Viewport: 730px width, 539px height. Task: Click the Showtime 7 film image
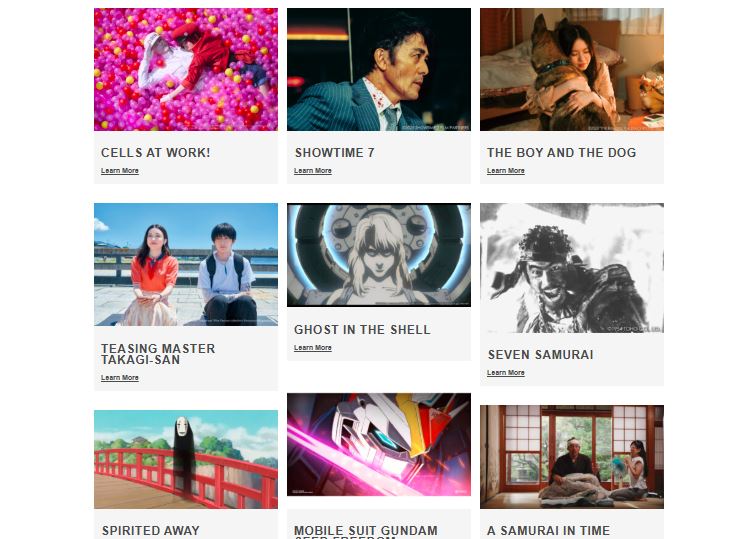379,69
